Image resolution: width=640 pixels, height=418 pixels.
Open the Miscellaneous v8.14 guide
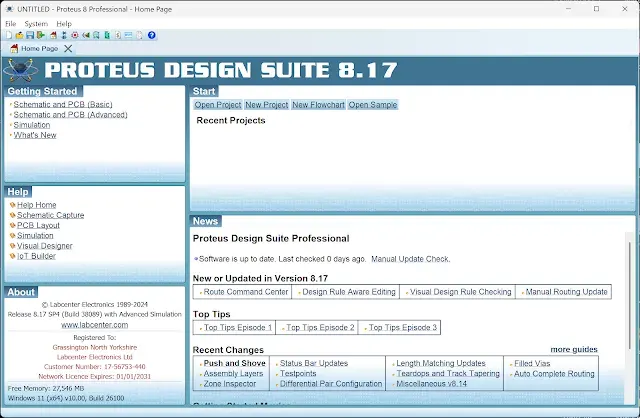tap(431, 384)
